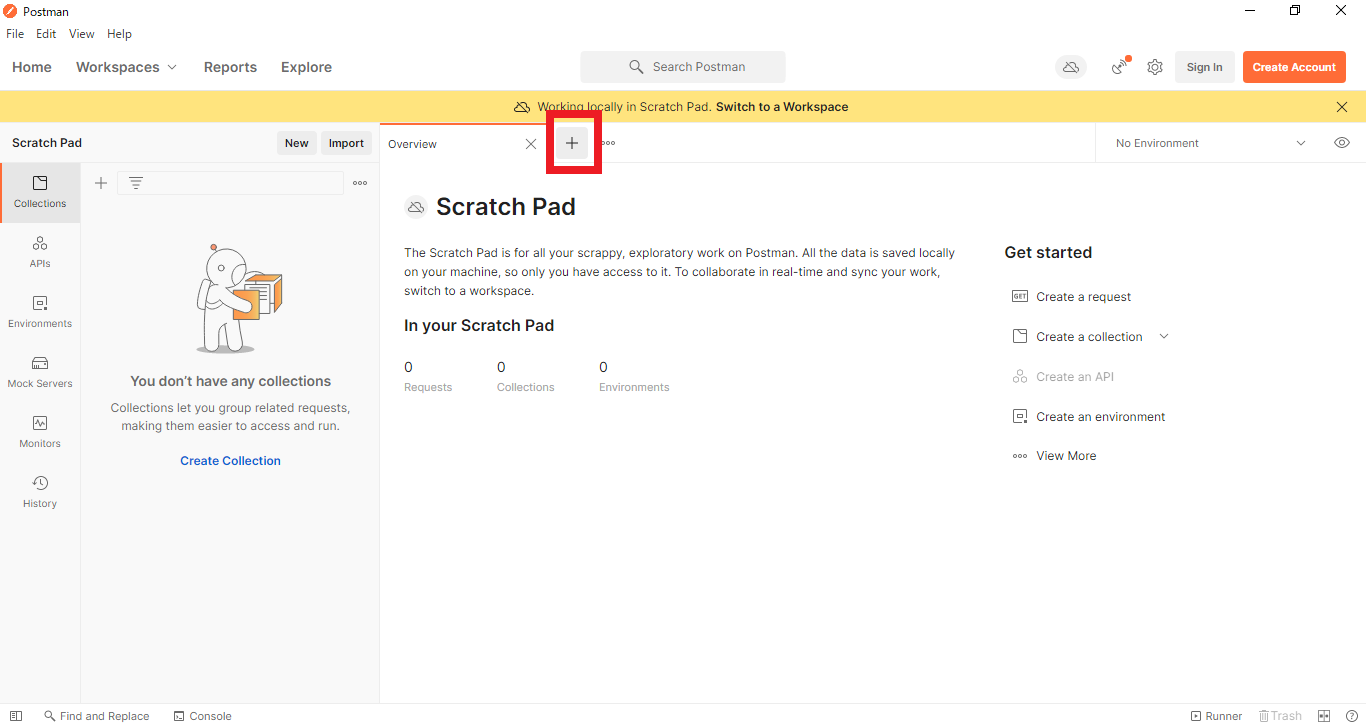Open the Edit menu
Viewport: 1366px width, 728px height.
pos(46,34)
